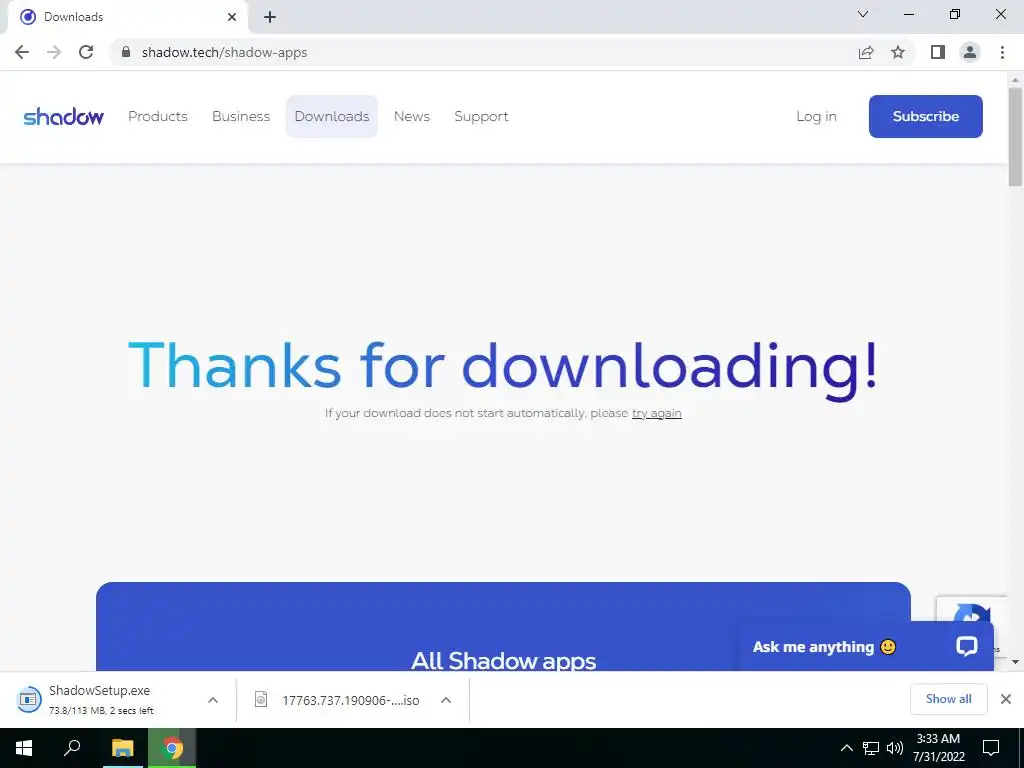Open the Products menu

point(158,116)
